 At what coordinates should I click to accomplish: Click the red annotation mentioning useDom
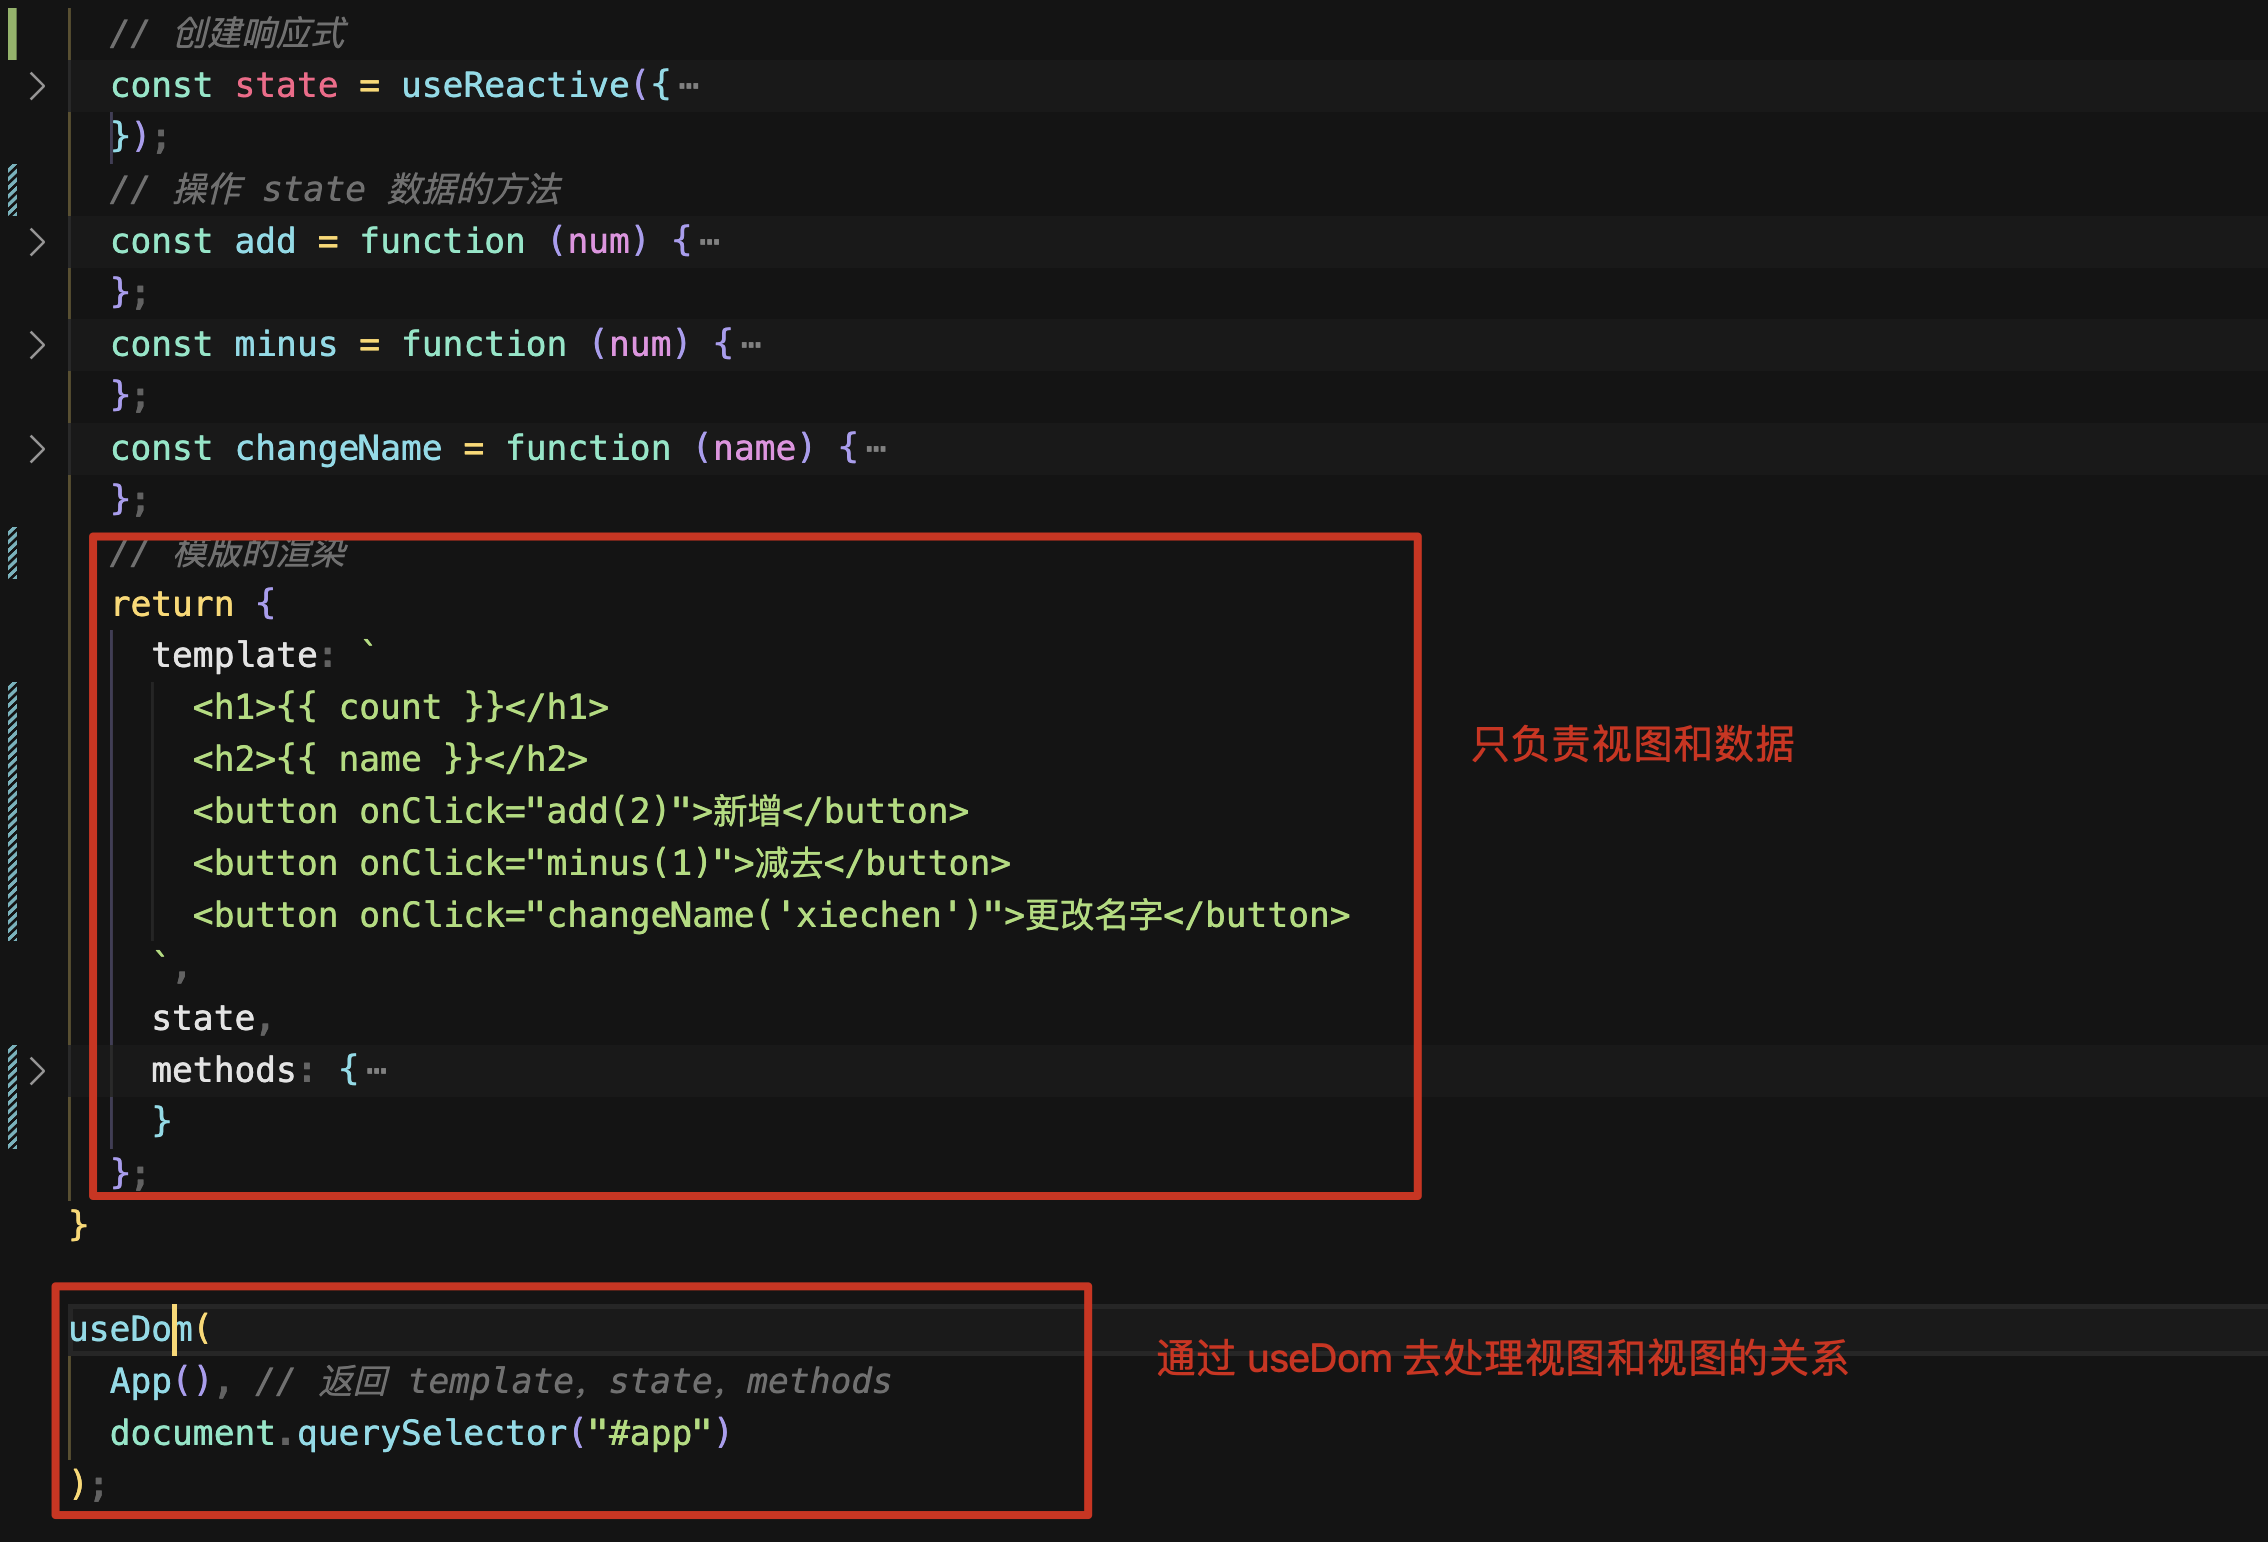pyautogui.click(x=1502, y=1358)
